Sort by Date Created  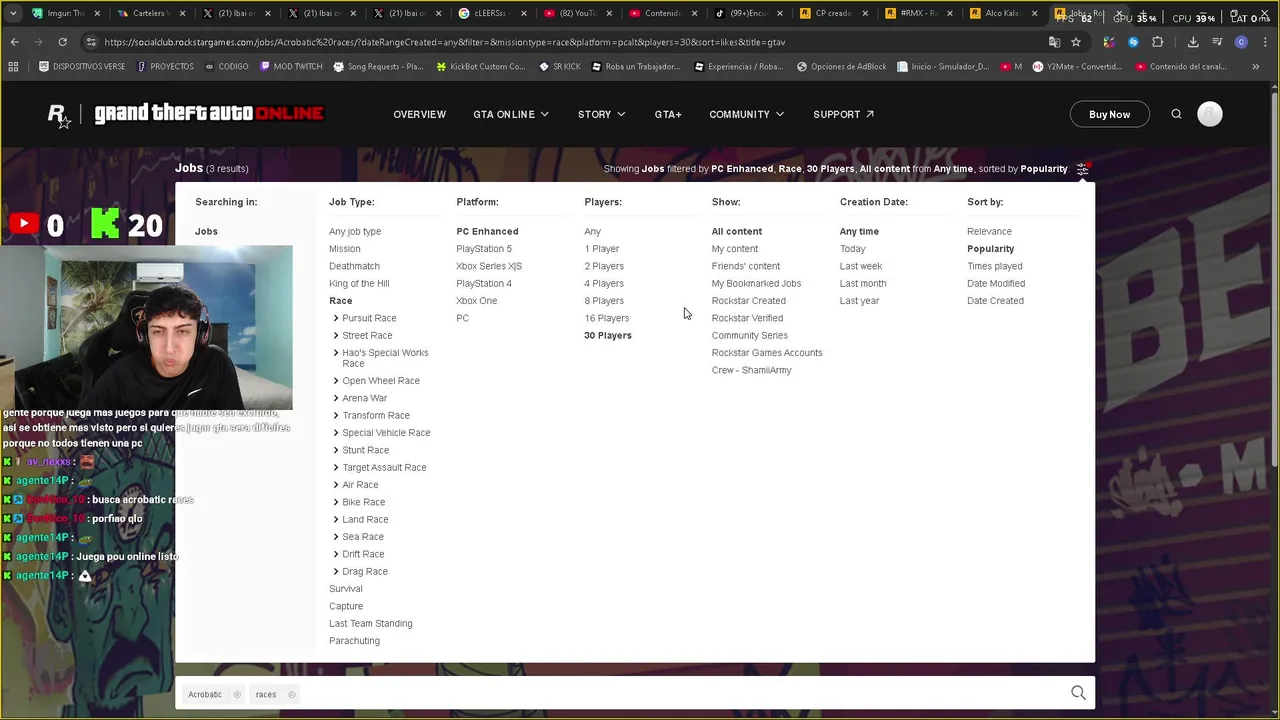(995, 301)
